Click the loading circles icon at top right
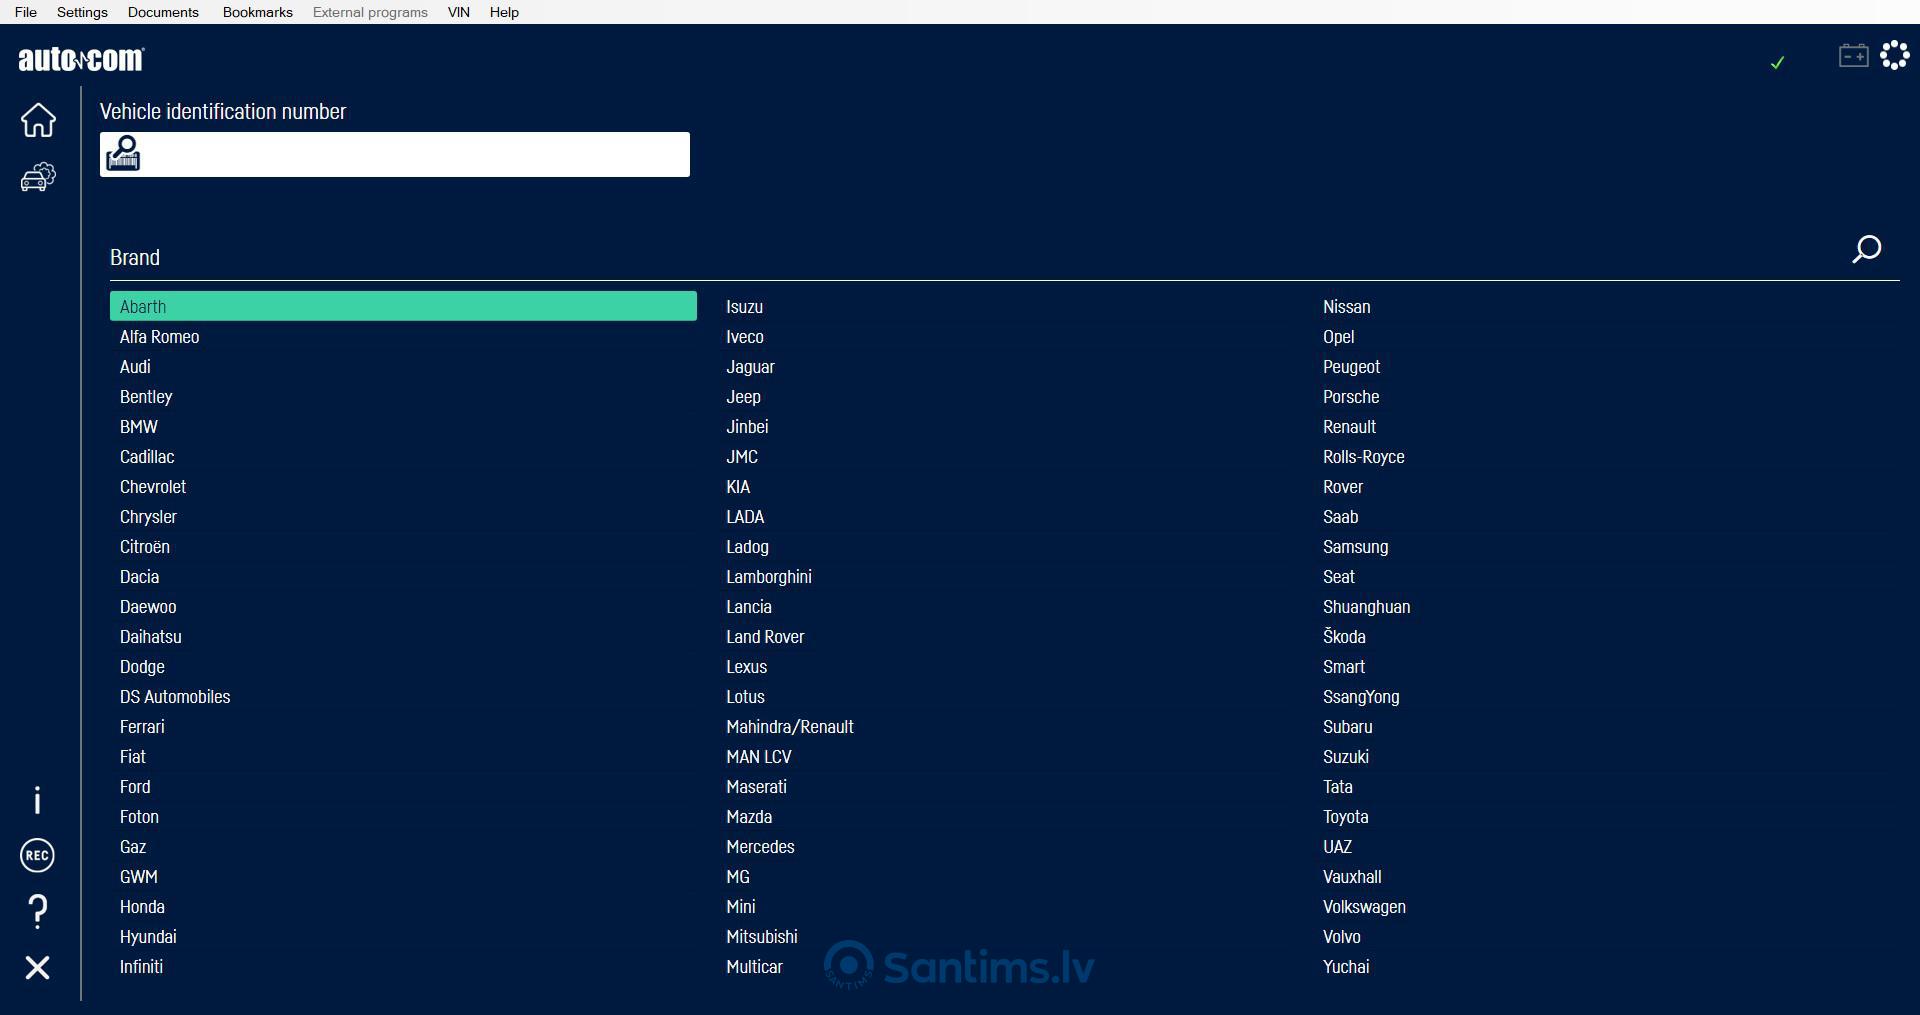 [x=1894, y=55]
